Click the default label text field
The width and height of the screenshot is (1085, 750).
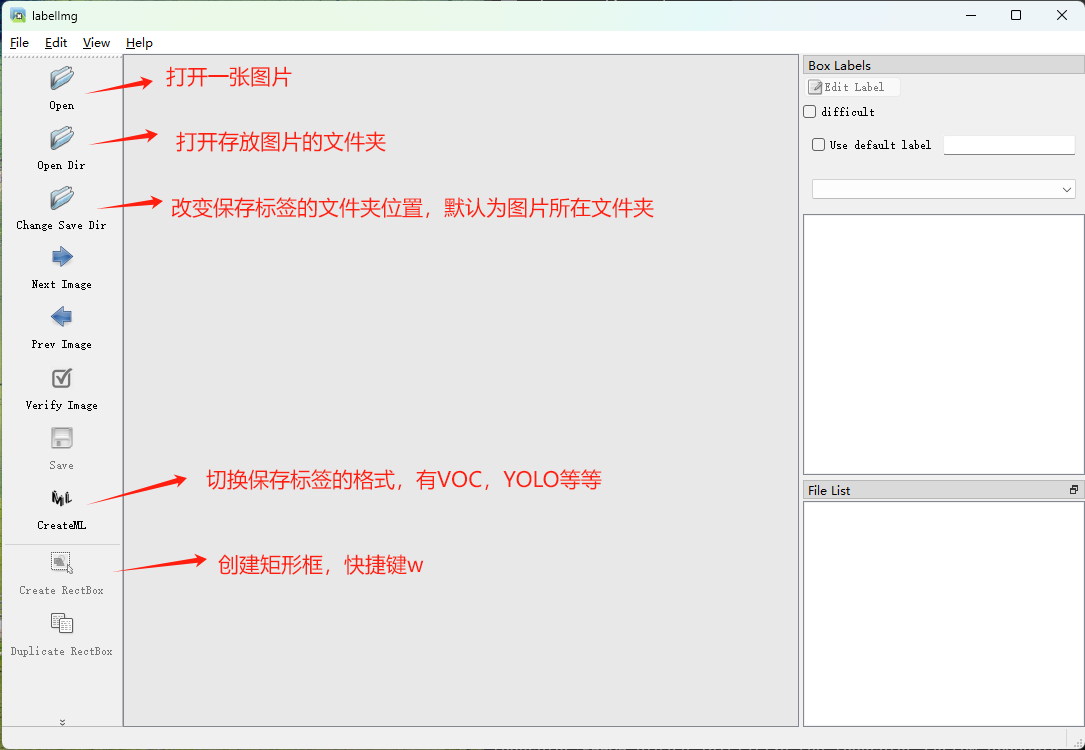[1008, 145]
